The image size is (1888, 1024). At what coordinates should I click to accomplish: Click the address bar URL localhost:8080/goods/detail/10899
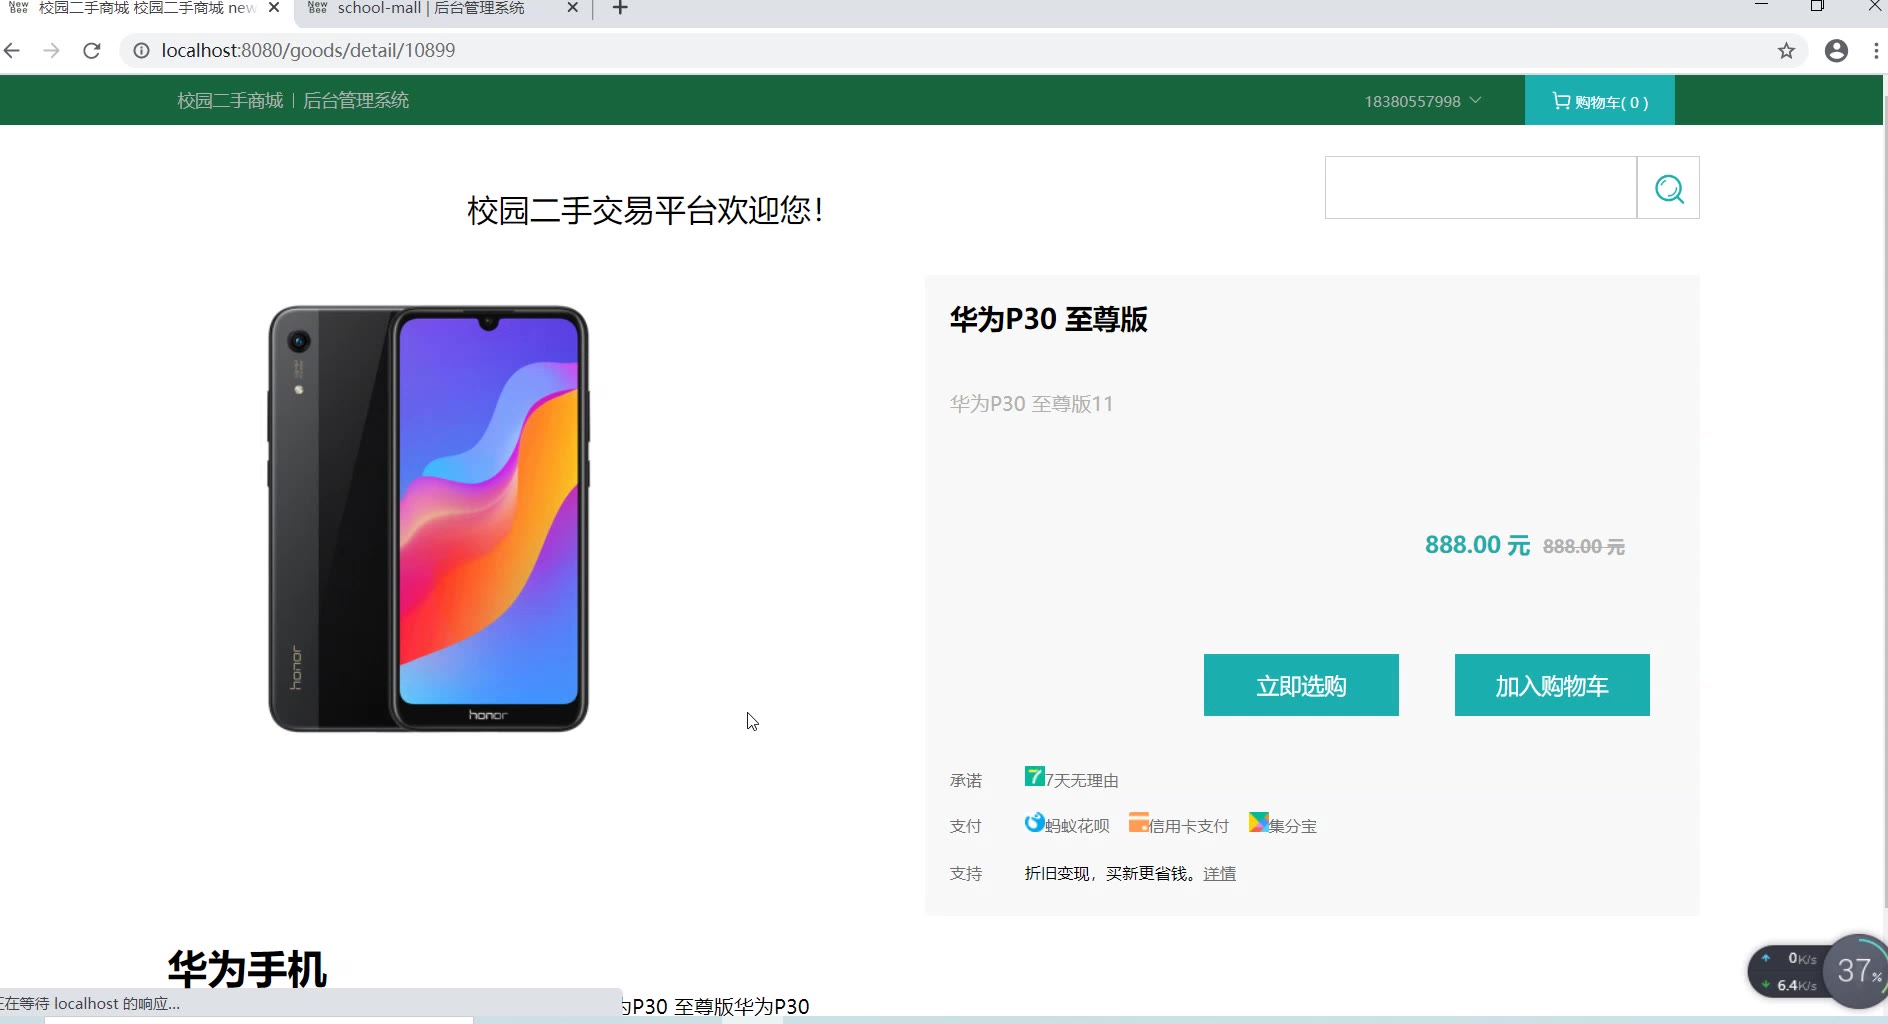tap(308, 50)
